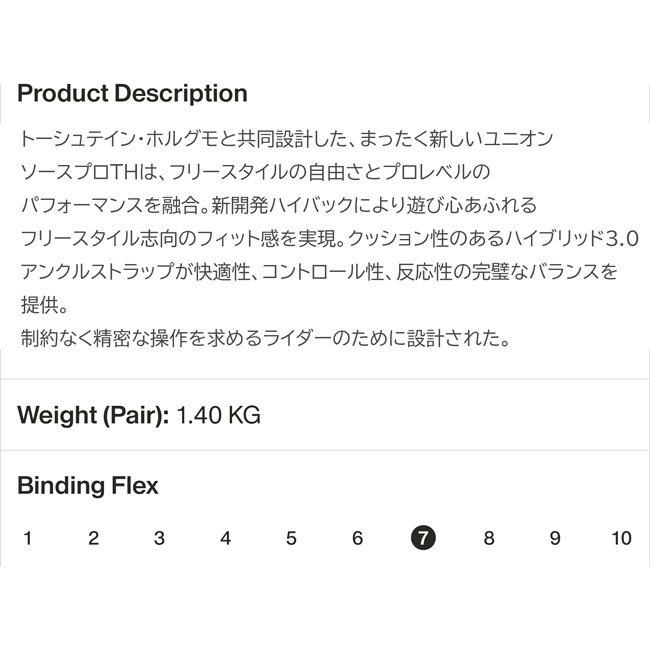The image size is (650, 650).
Task: Select the 1.40 KG weight value
Action: pyautogui.click(x=218, y=415)
